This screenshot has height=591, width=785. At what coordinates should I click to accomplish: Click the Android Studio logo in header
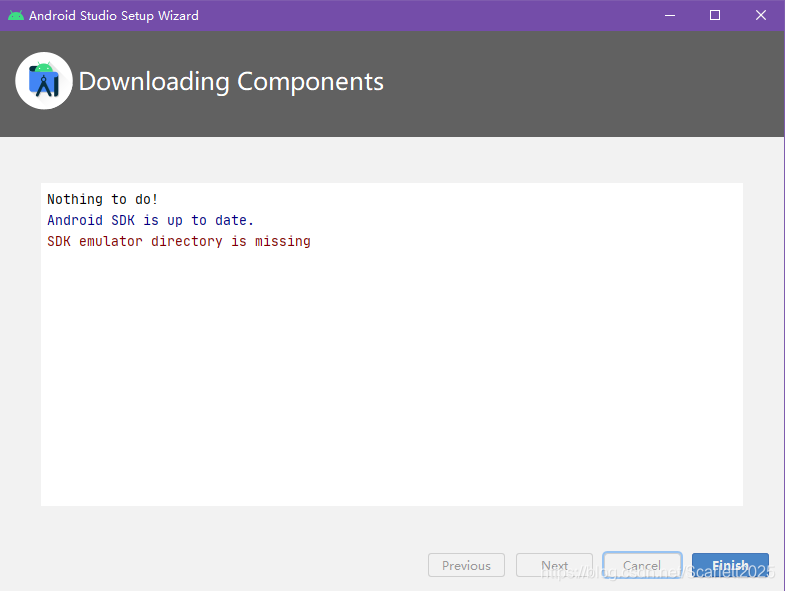point(44,81)
